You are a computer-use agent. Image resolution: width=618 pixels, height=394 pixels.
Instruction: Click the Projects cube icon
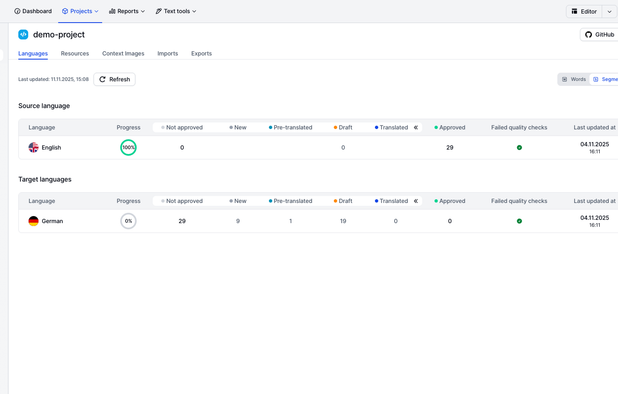tap(65, 11)
